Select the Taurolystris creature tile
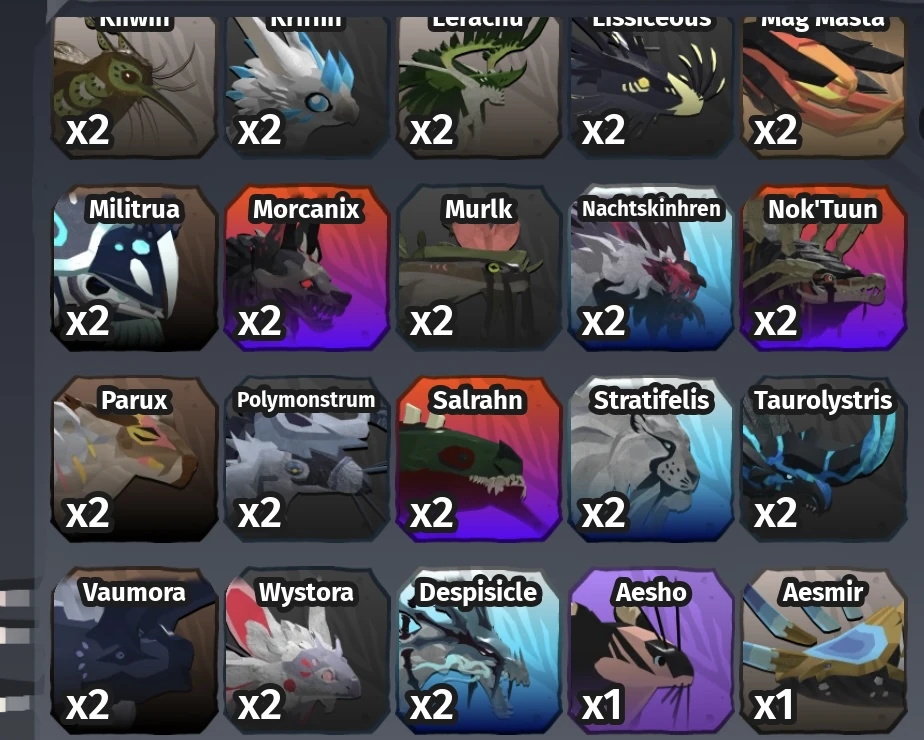Screen dimensions: 924x740 click(823, 459)
